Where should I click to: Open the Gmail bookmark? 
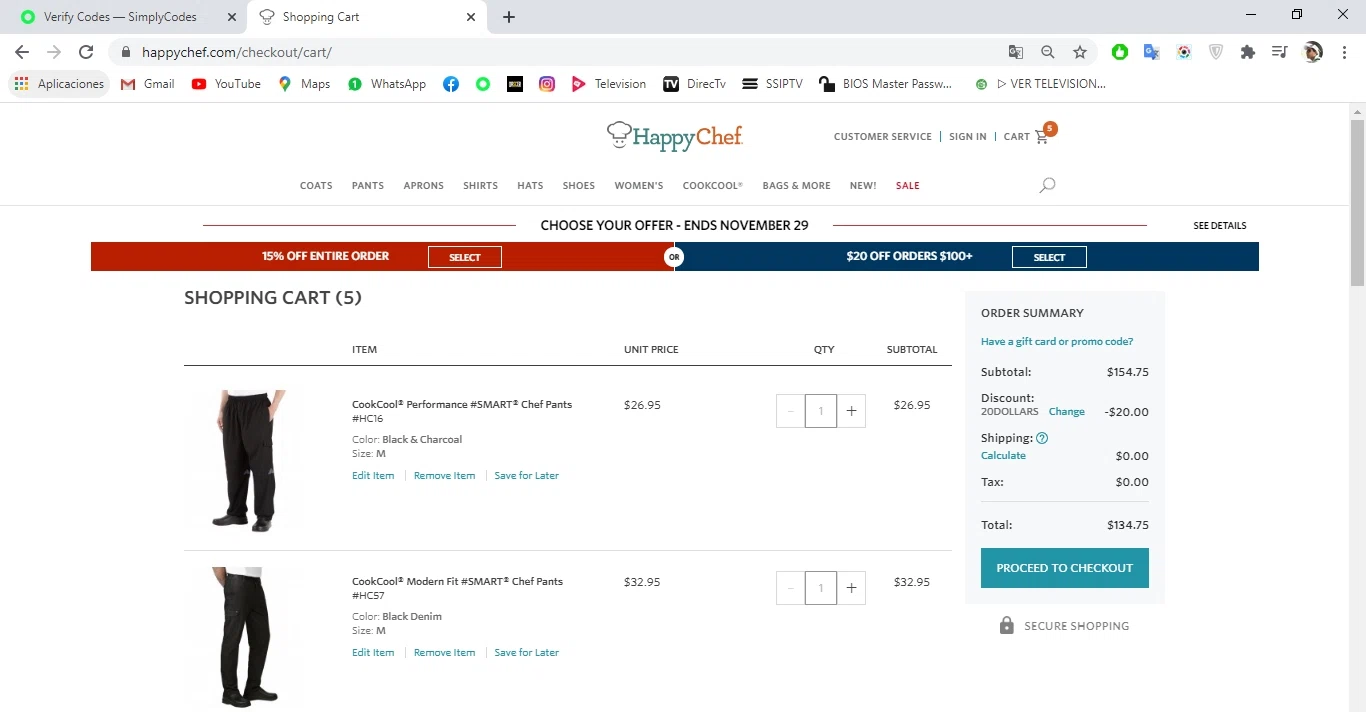point(147,84)
